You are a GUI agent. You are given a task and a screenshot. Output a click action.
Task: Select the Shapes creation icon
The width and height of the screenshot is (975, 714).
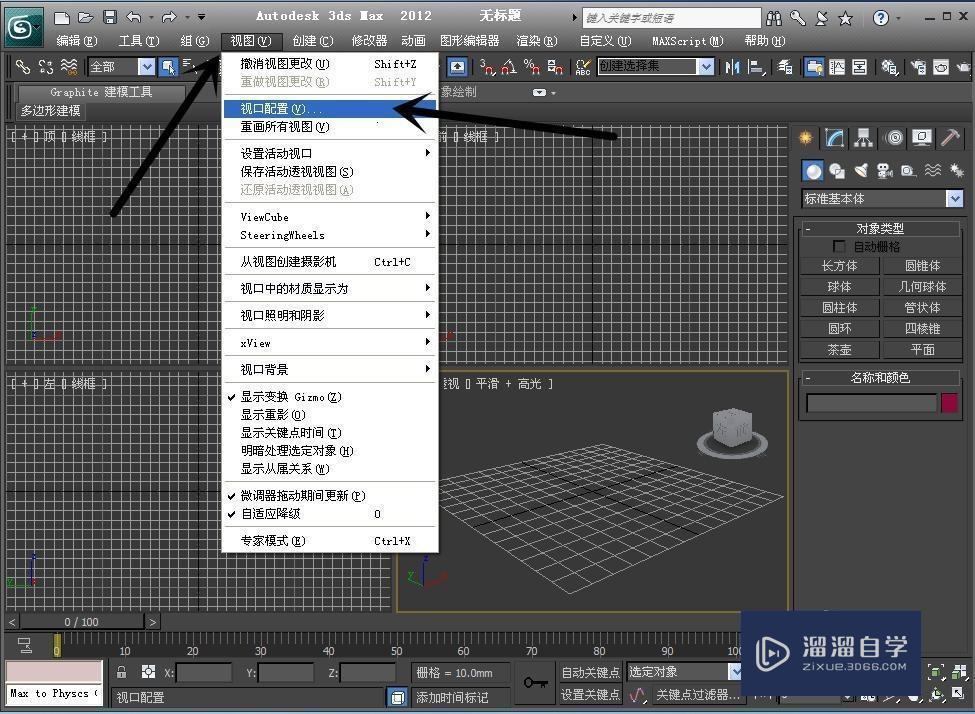(x=836, y=170)
